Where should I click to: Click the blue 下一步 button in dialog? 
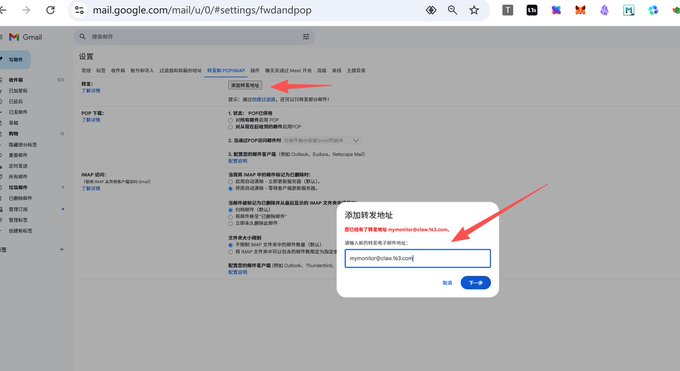coord(475,283)
